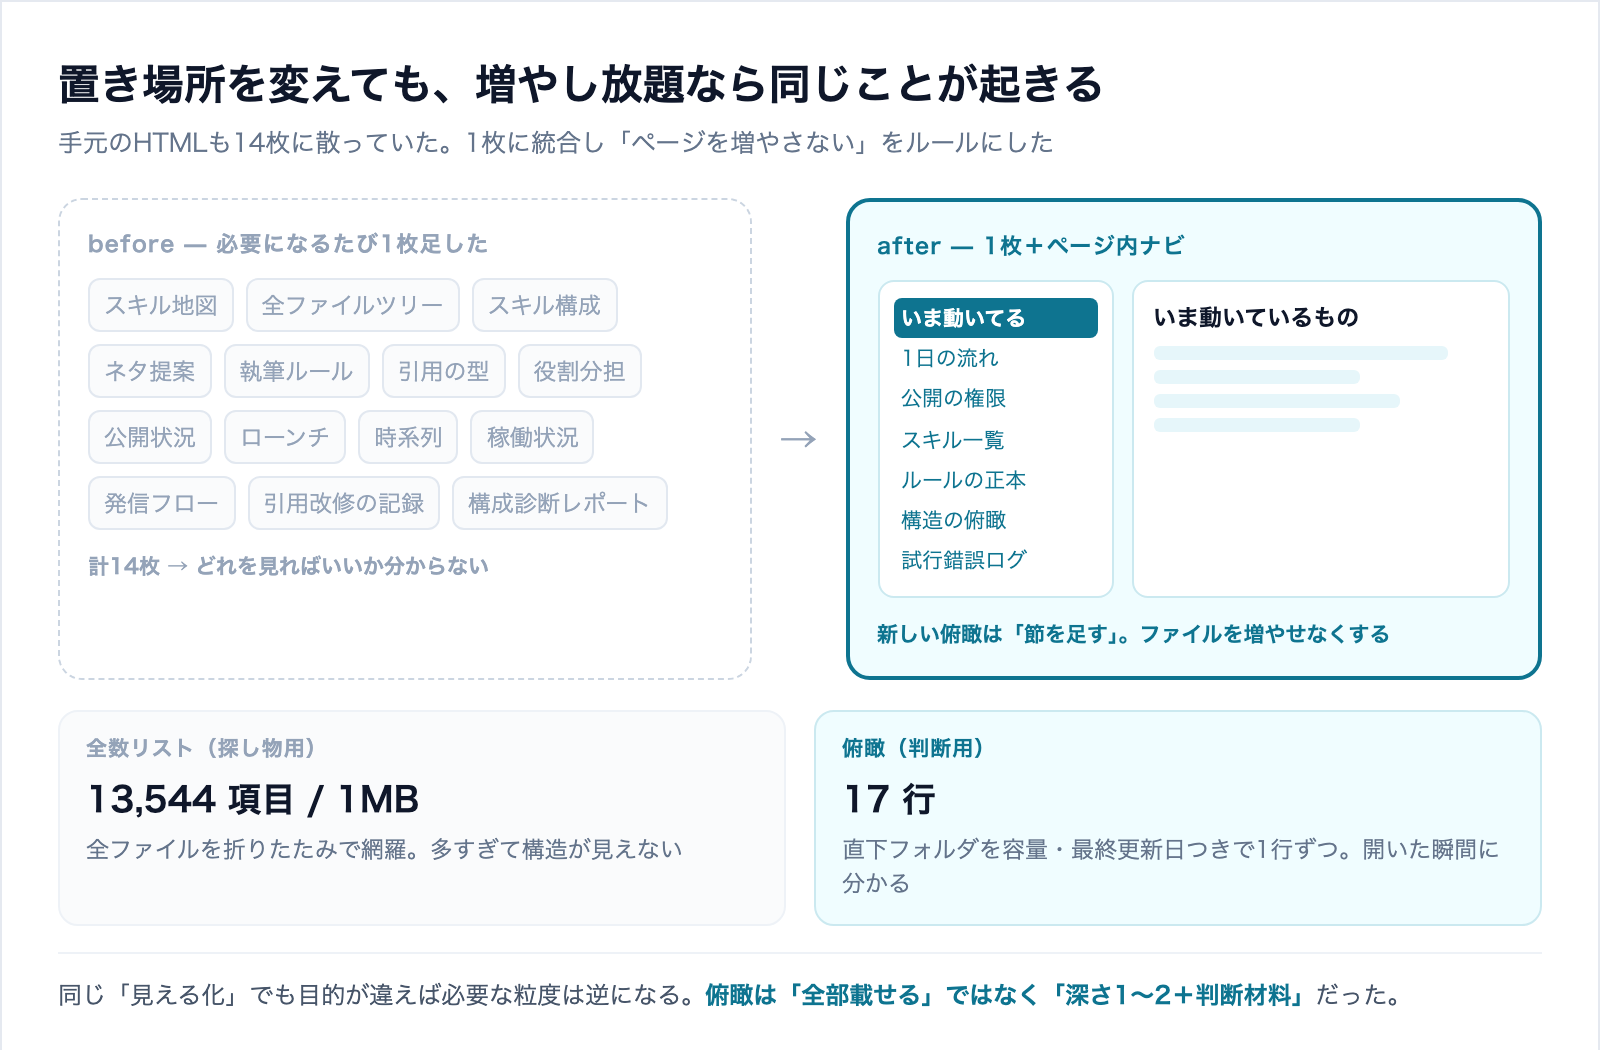Click the main slide title 置き場所を変えても

[x=581, y=84]
